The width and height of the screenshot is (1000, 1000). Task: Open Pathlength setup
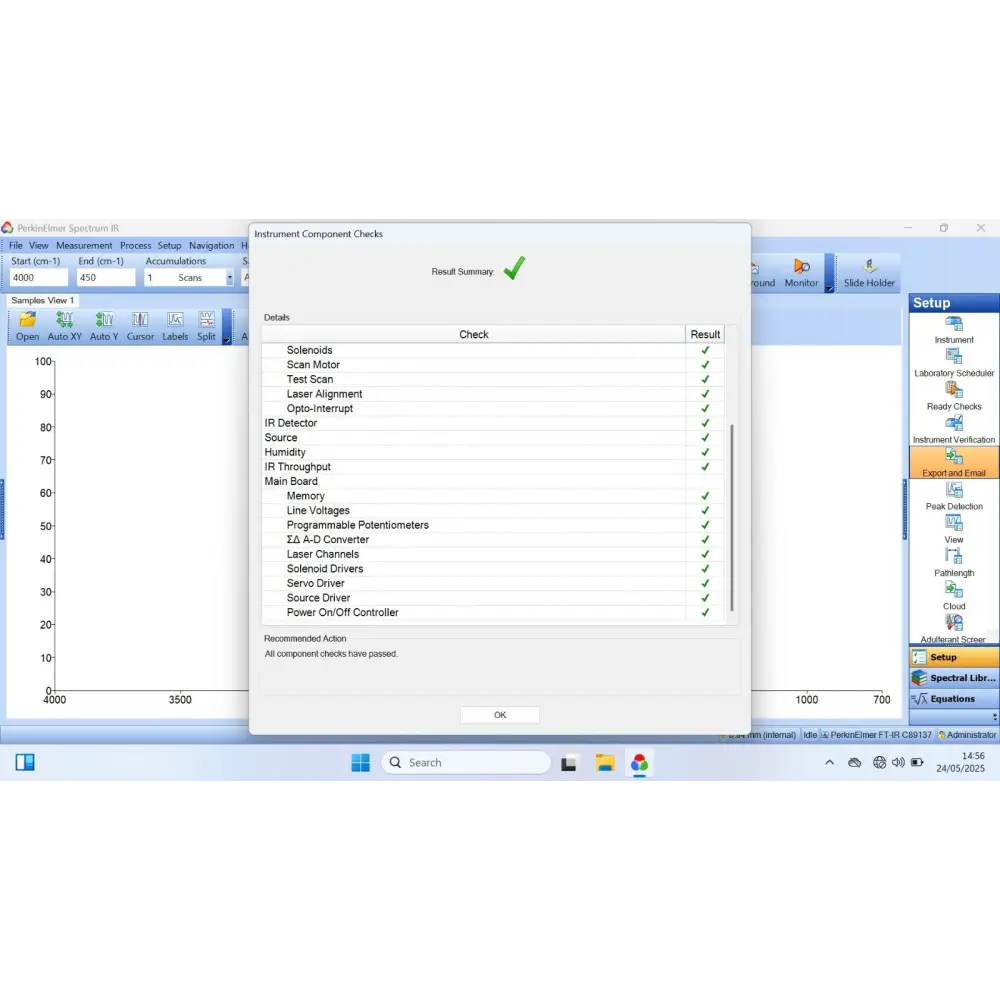click(953, 563)
